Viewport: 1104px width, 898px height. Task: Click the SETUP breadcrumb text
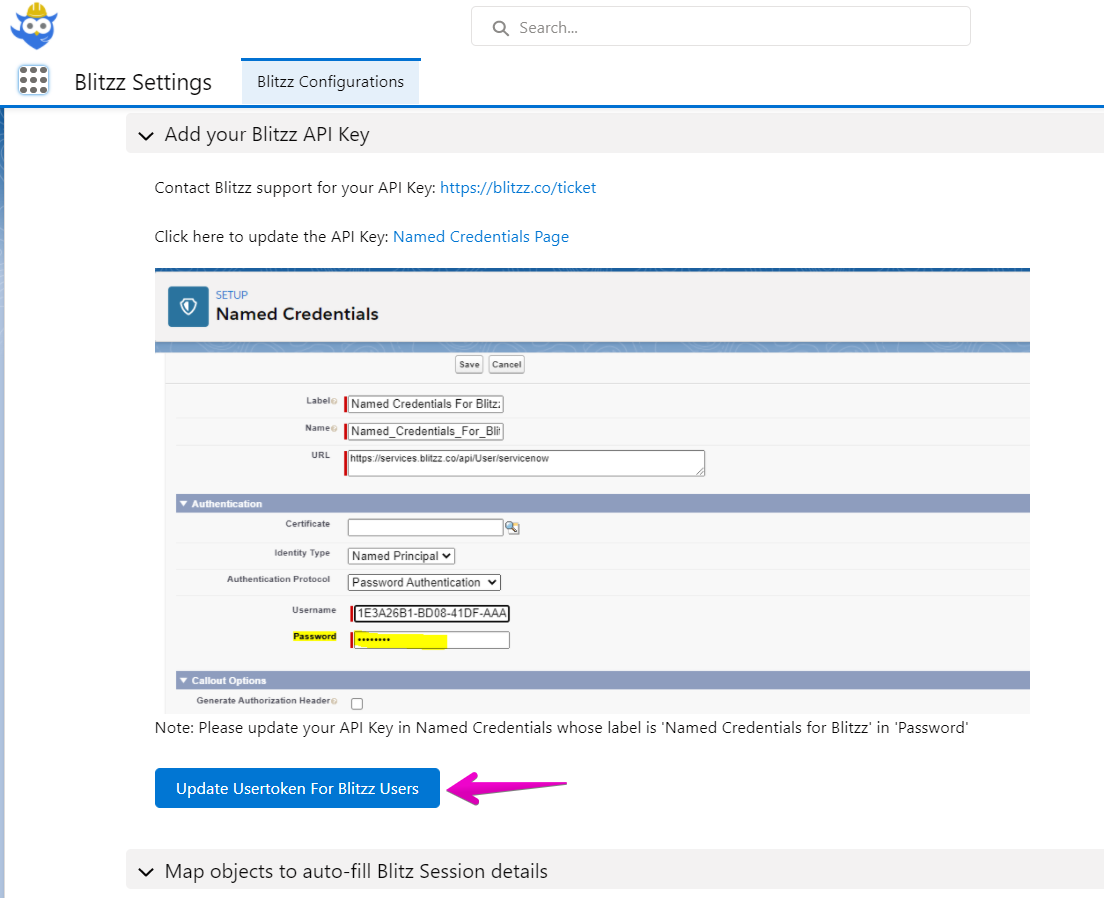click(x=232, y=295)
